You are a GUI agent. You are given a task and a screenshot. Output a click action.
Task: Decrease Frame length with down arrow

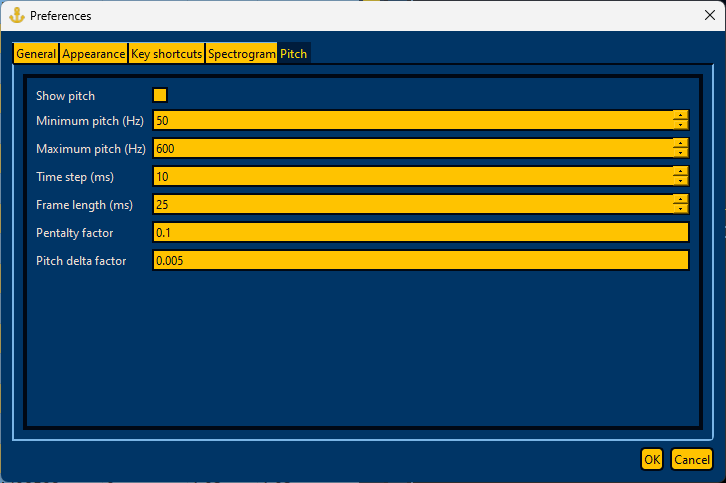pos(680,209)
